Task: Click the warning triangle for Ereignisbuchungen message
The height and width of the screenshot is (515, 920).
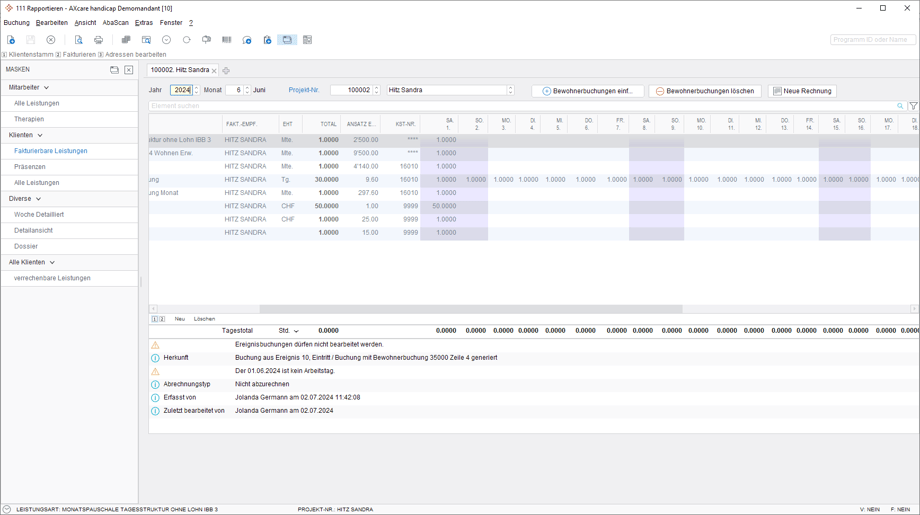Action: coord(155,345)
